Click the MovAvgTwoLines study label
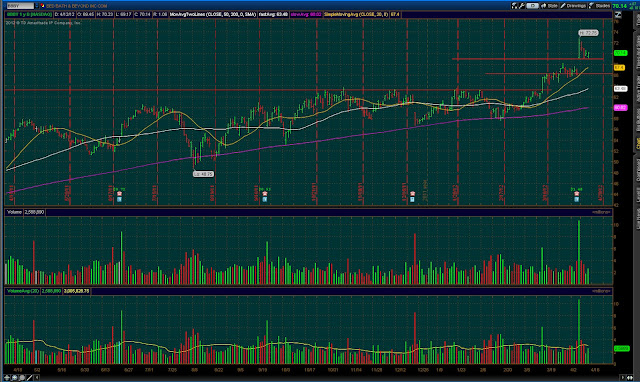The image size is (640, 382). (213, 14)
